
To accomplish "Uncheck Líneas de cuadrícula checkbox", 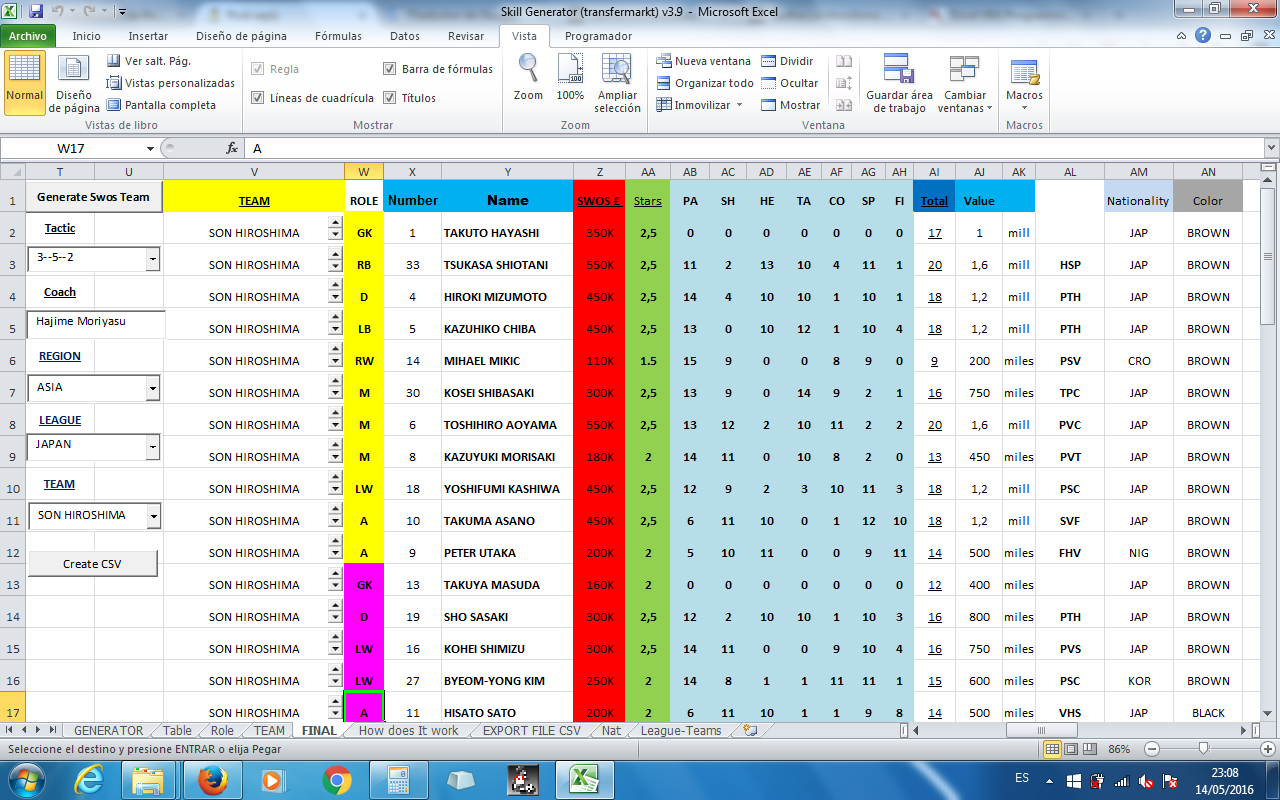I will 258,98.
